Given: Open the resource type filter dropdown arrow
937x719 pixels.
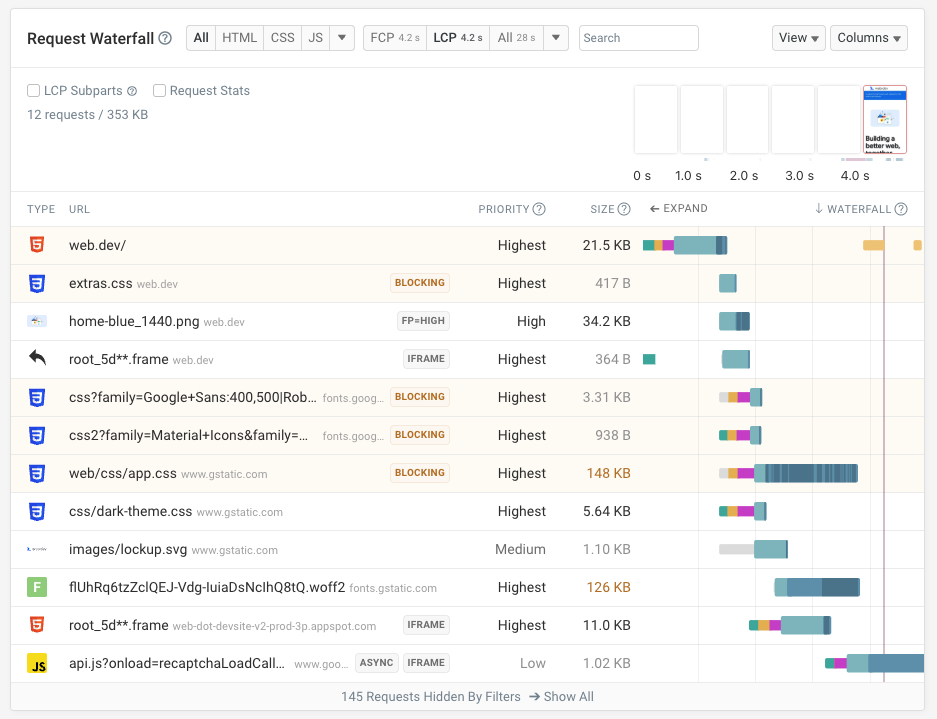Looking at the screenshot, I should [x=342, y=38].
